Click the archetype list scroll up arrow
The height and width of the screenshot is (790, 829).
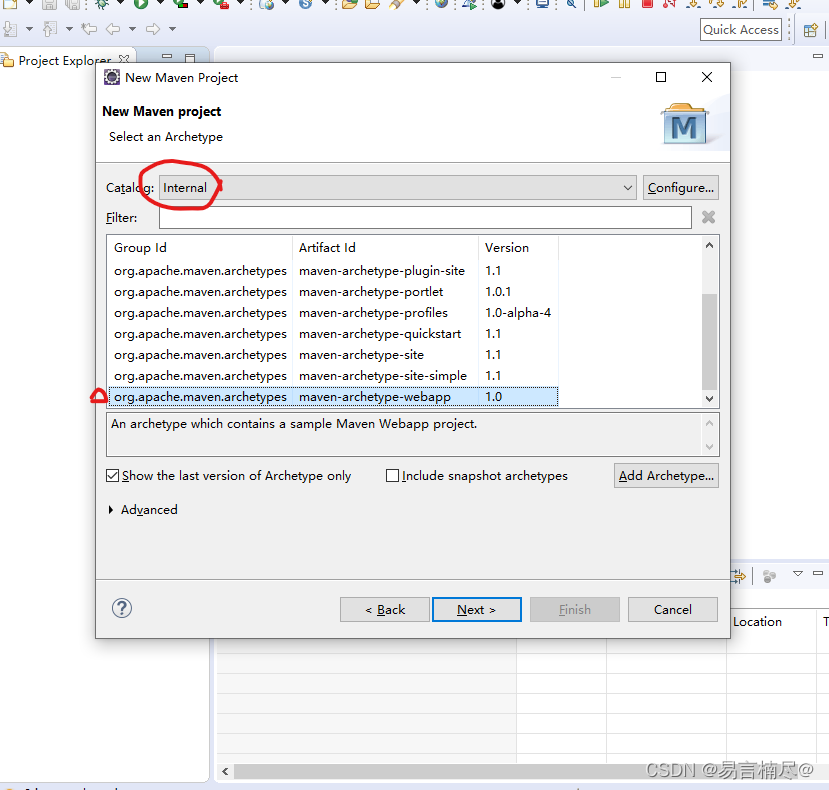click(709, 245)
